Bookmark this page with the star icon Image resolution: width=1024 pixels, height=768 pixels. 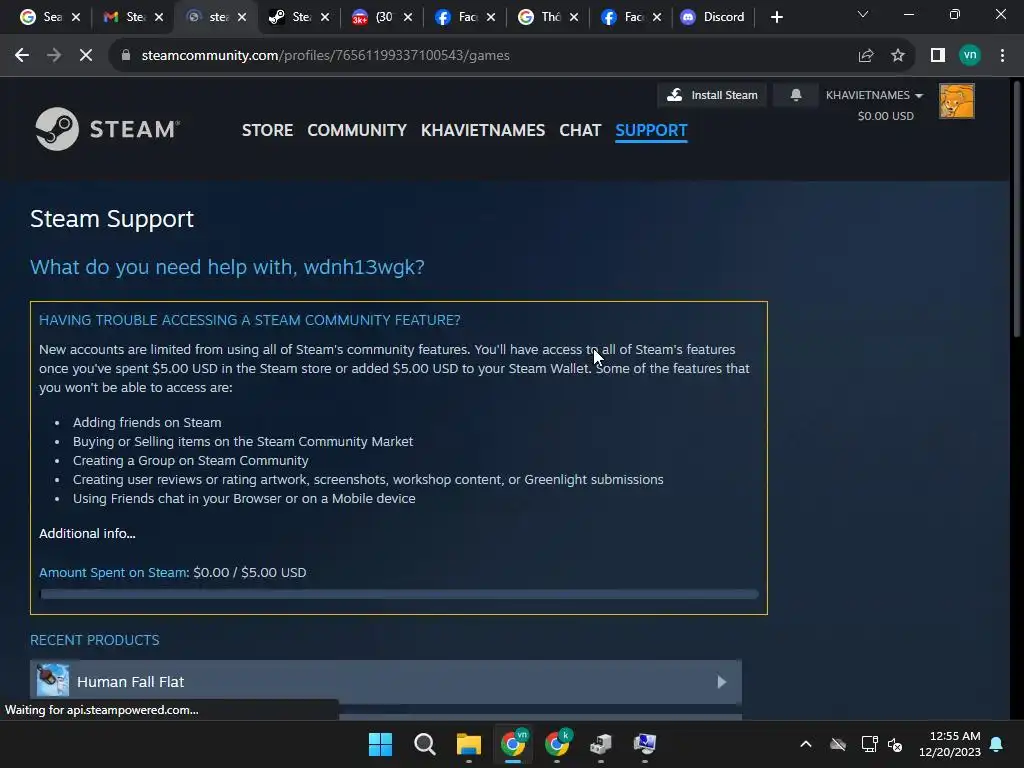[898, 56]
